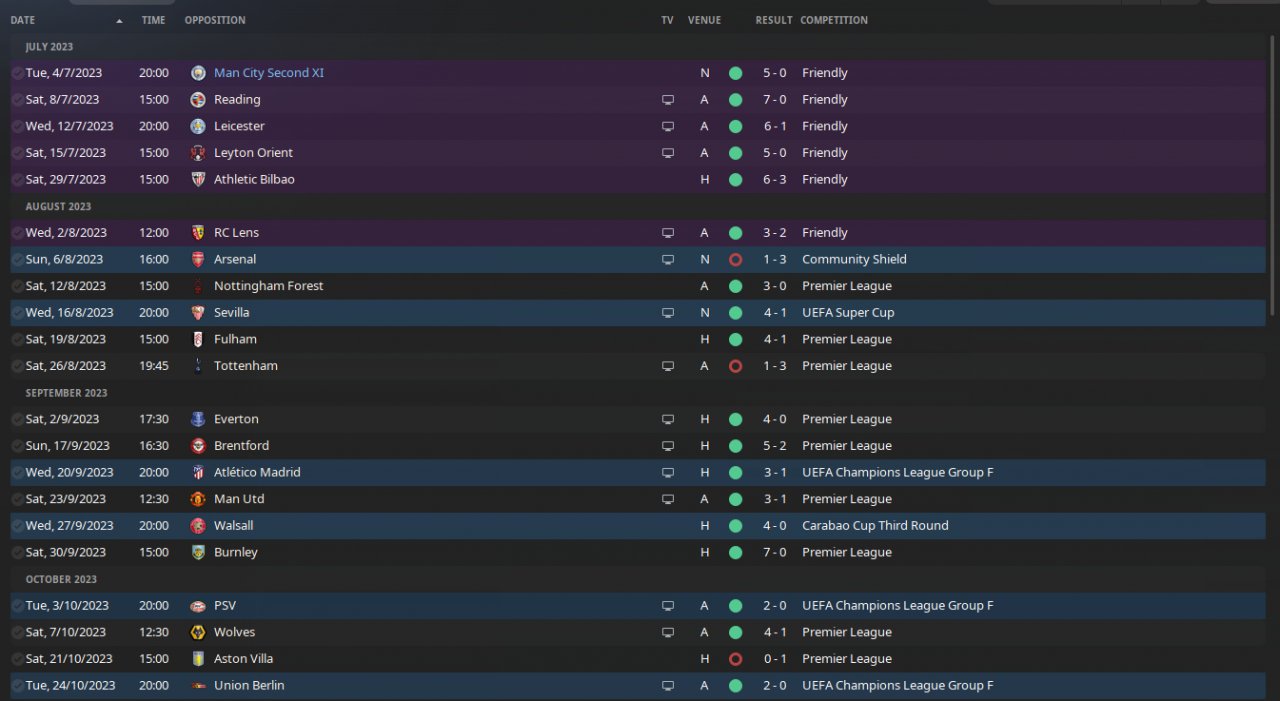The image size is (1280, 701).
Task: Click the Result column header
Action: [x=774, y=20]
